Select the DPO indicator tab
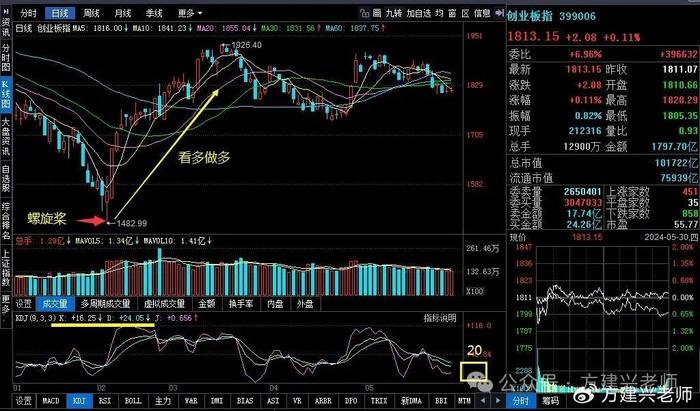Screen dimensions: 700x411 pos(351,401)
